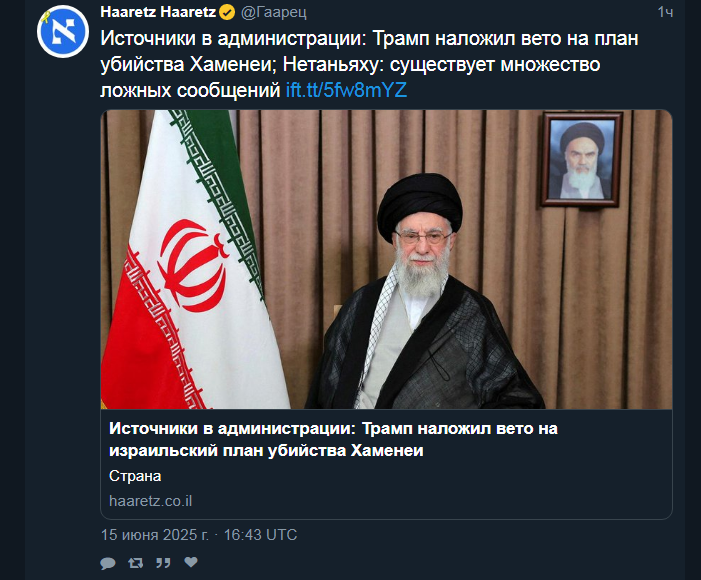Retweet the post using the arrows icon
The height and width of the screenshot is (580, 701).
click(135, 563)
